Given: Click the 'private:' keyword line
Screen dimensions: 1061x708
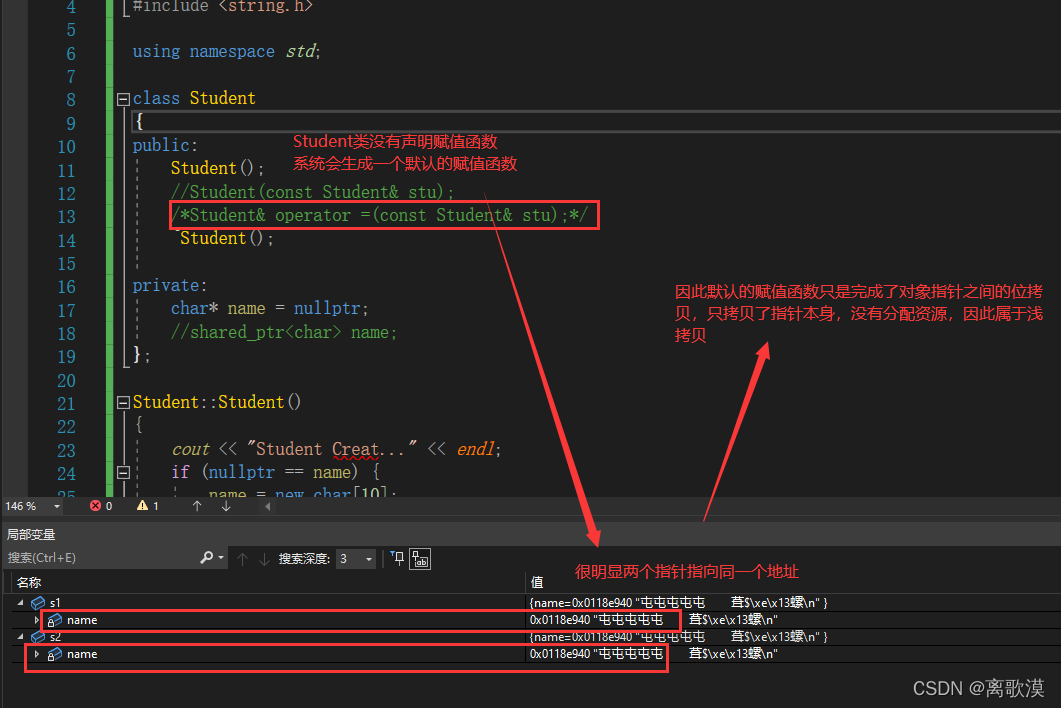Looking at the screenshot, I should (x=170, y=286).
